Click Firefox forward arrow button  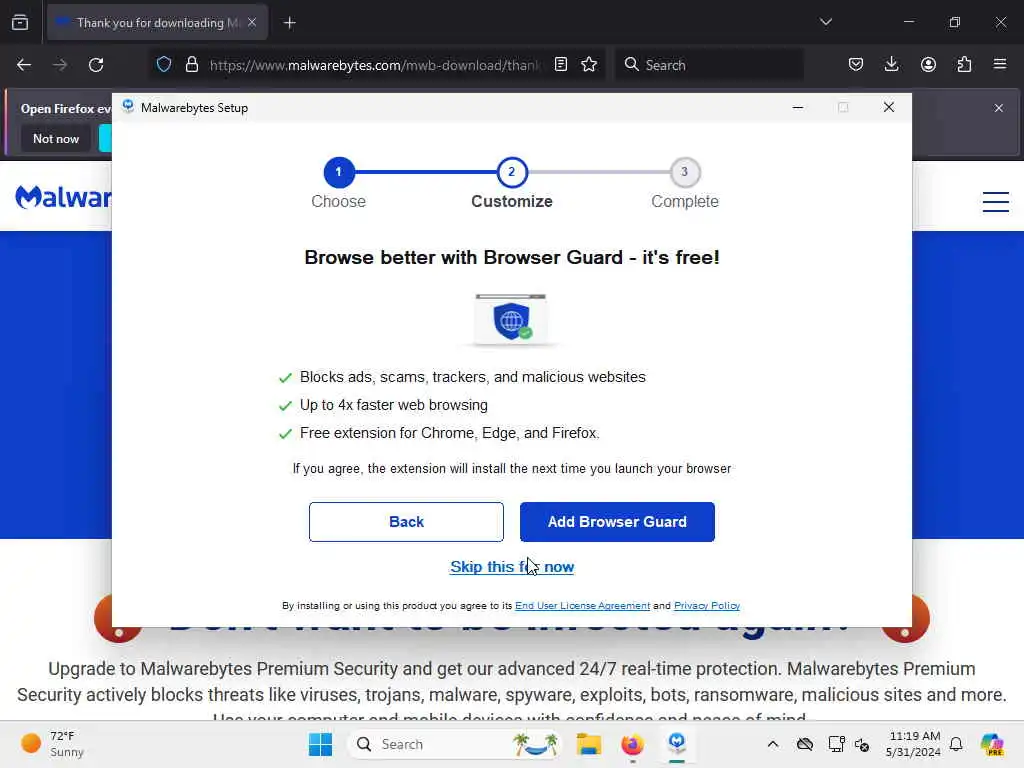60,65
